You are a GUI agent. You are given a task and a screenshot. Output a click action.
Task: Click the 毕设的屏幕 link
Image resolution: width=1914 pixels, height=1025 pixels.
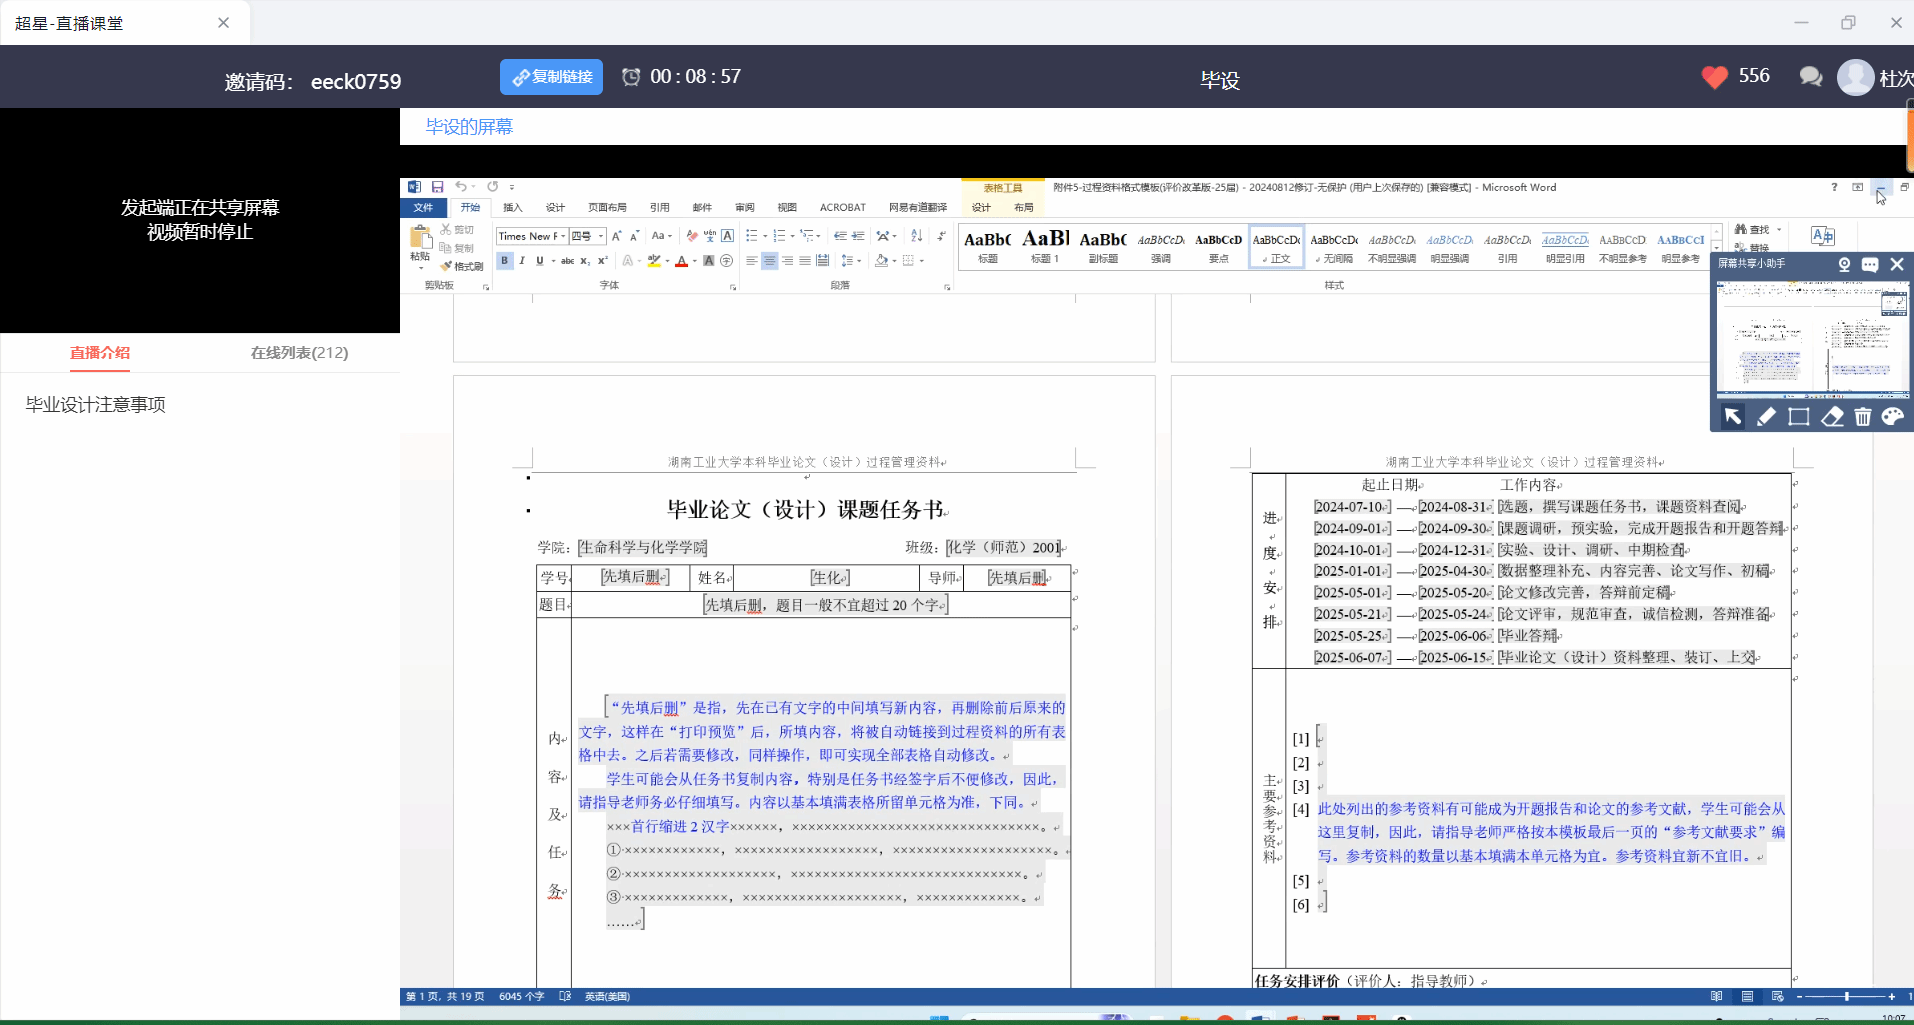tap(469, 127)
